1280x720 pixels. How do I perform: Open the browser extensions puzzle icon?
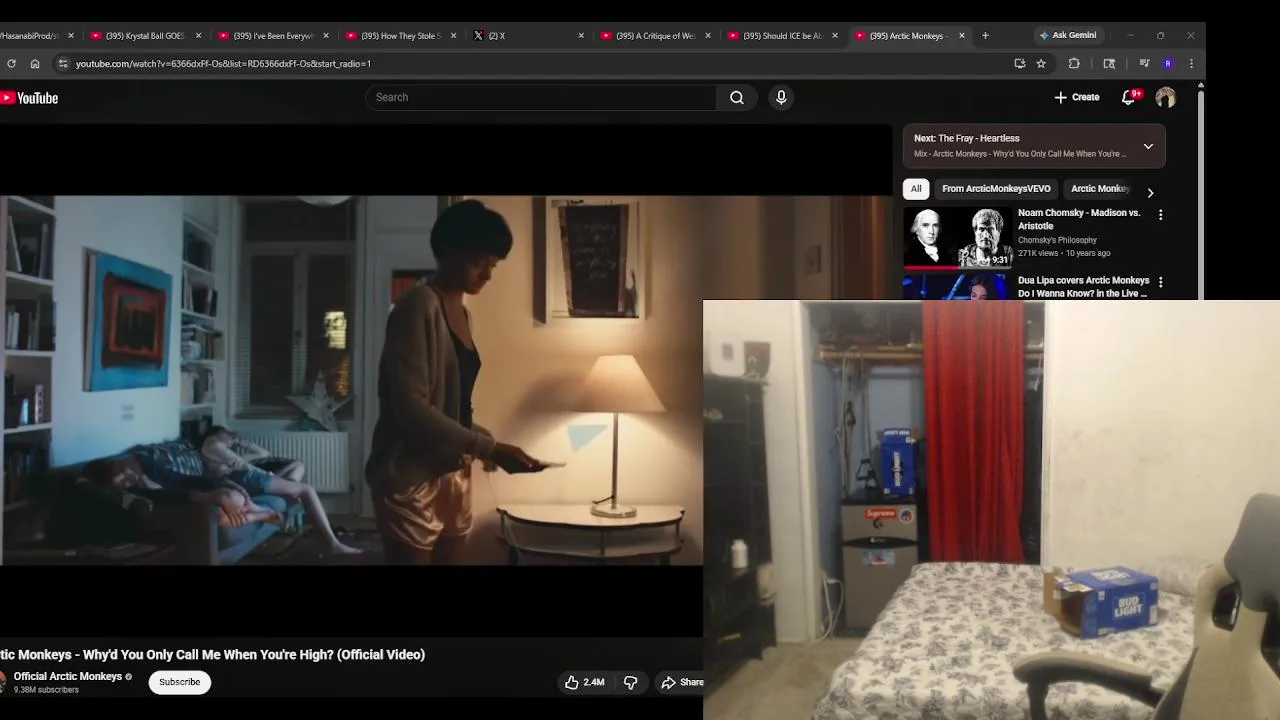tap(1074, 63)
